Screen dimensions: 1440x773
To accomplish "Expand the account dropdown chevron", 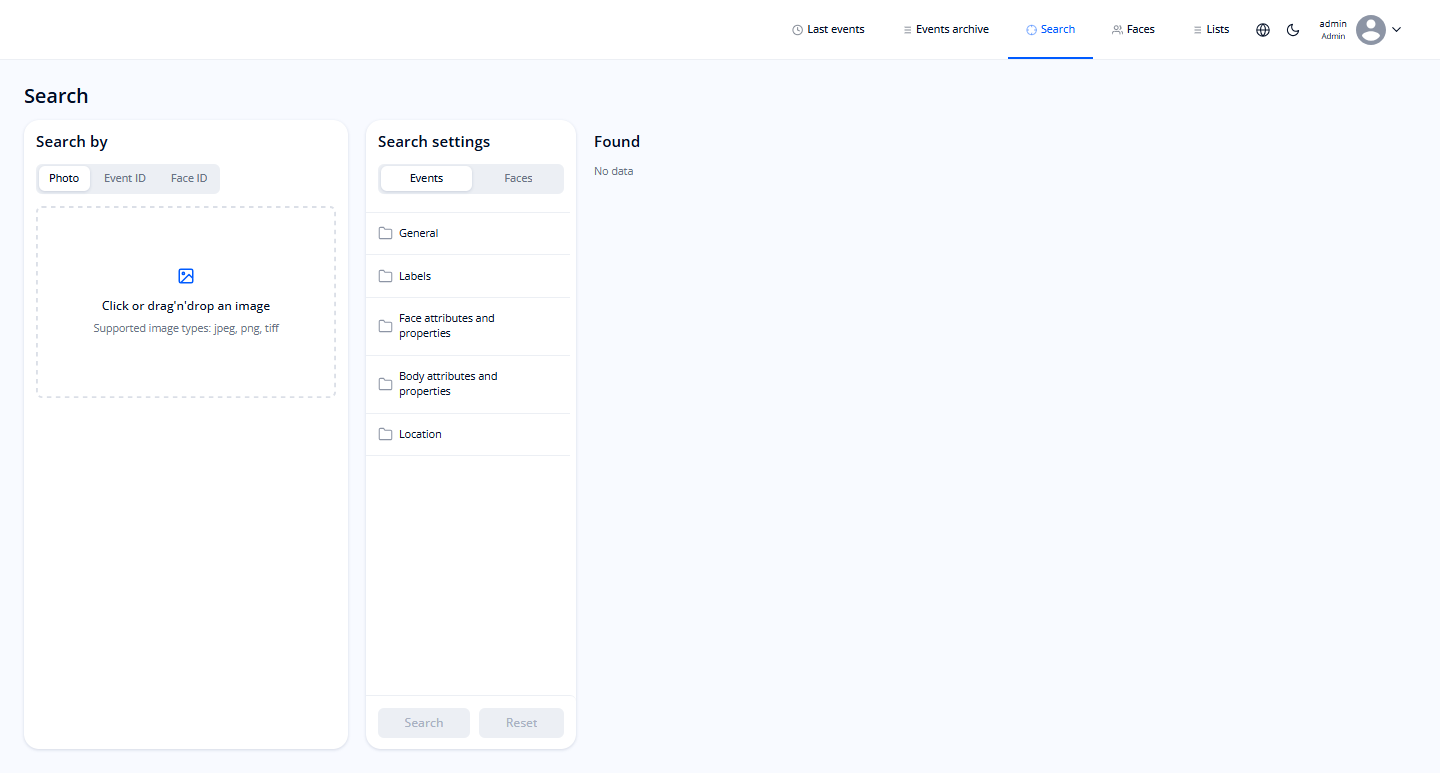I will coord(1396,29).
